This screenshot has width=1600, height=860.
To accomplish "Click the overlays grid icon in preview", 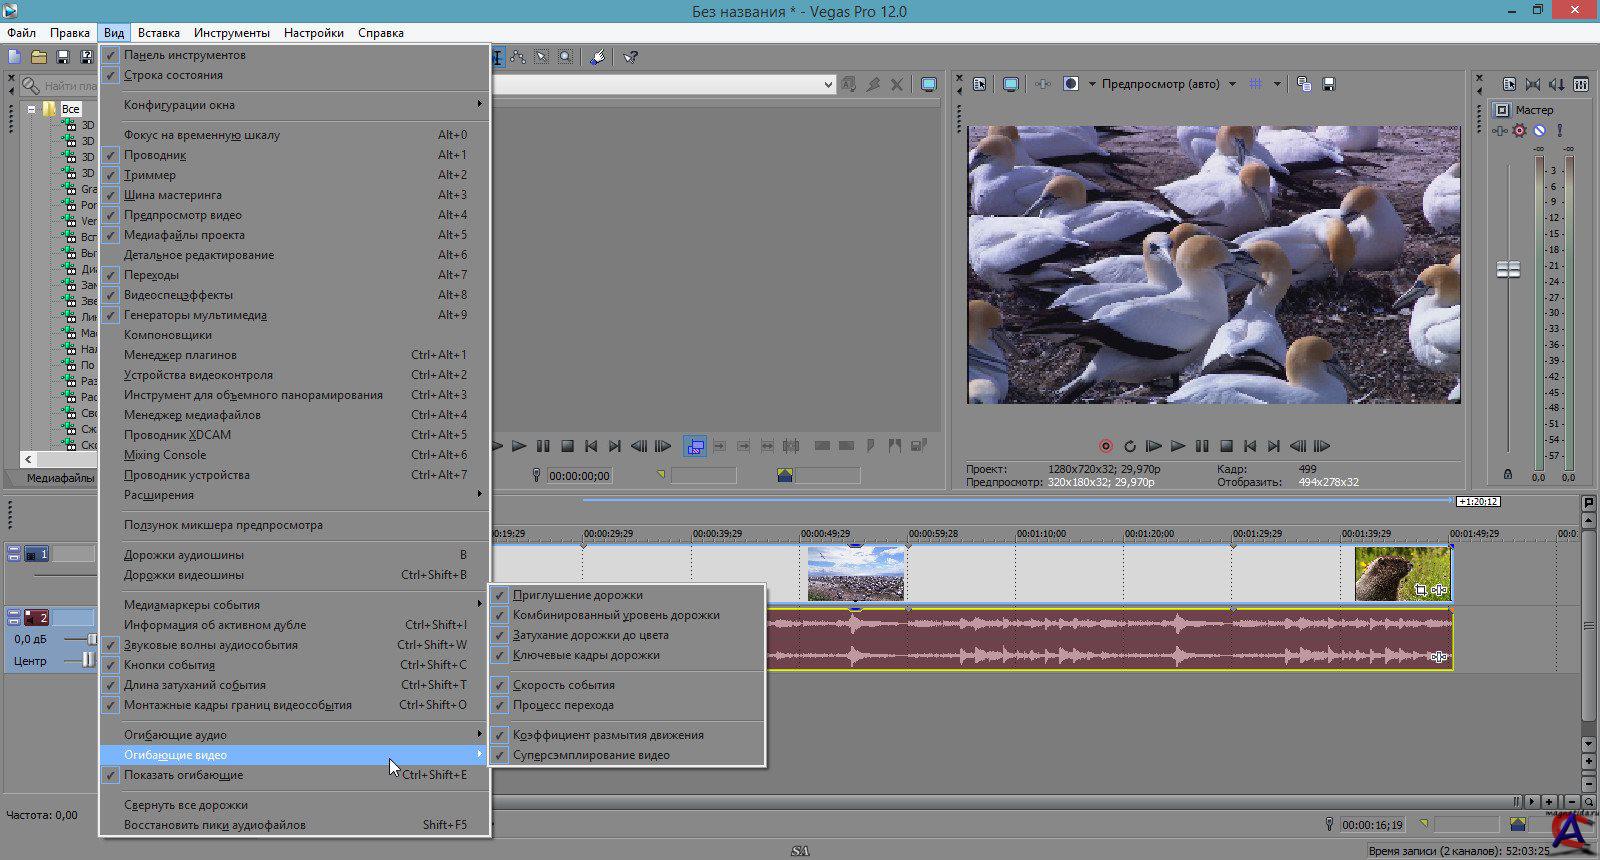I will point(1256,84).
